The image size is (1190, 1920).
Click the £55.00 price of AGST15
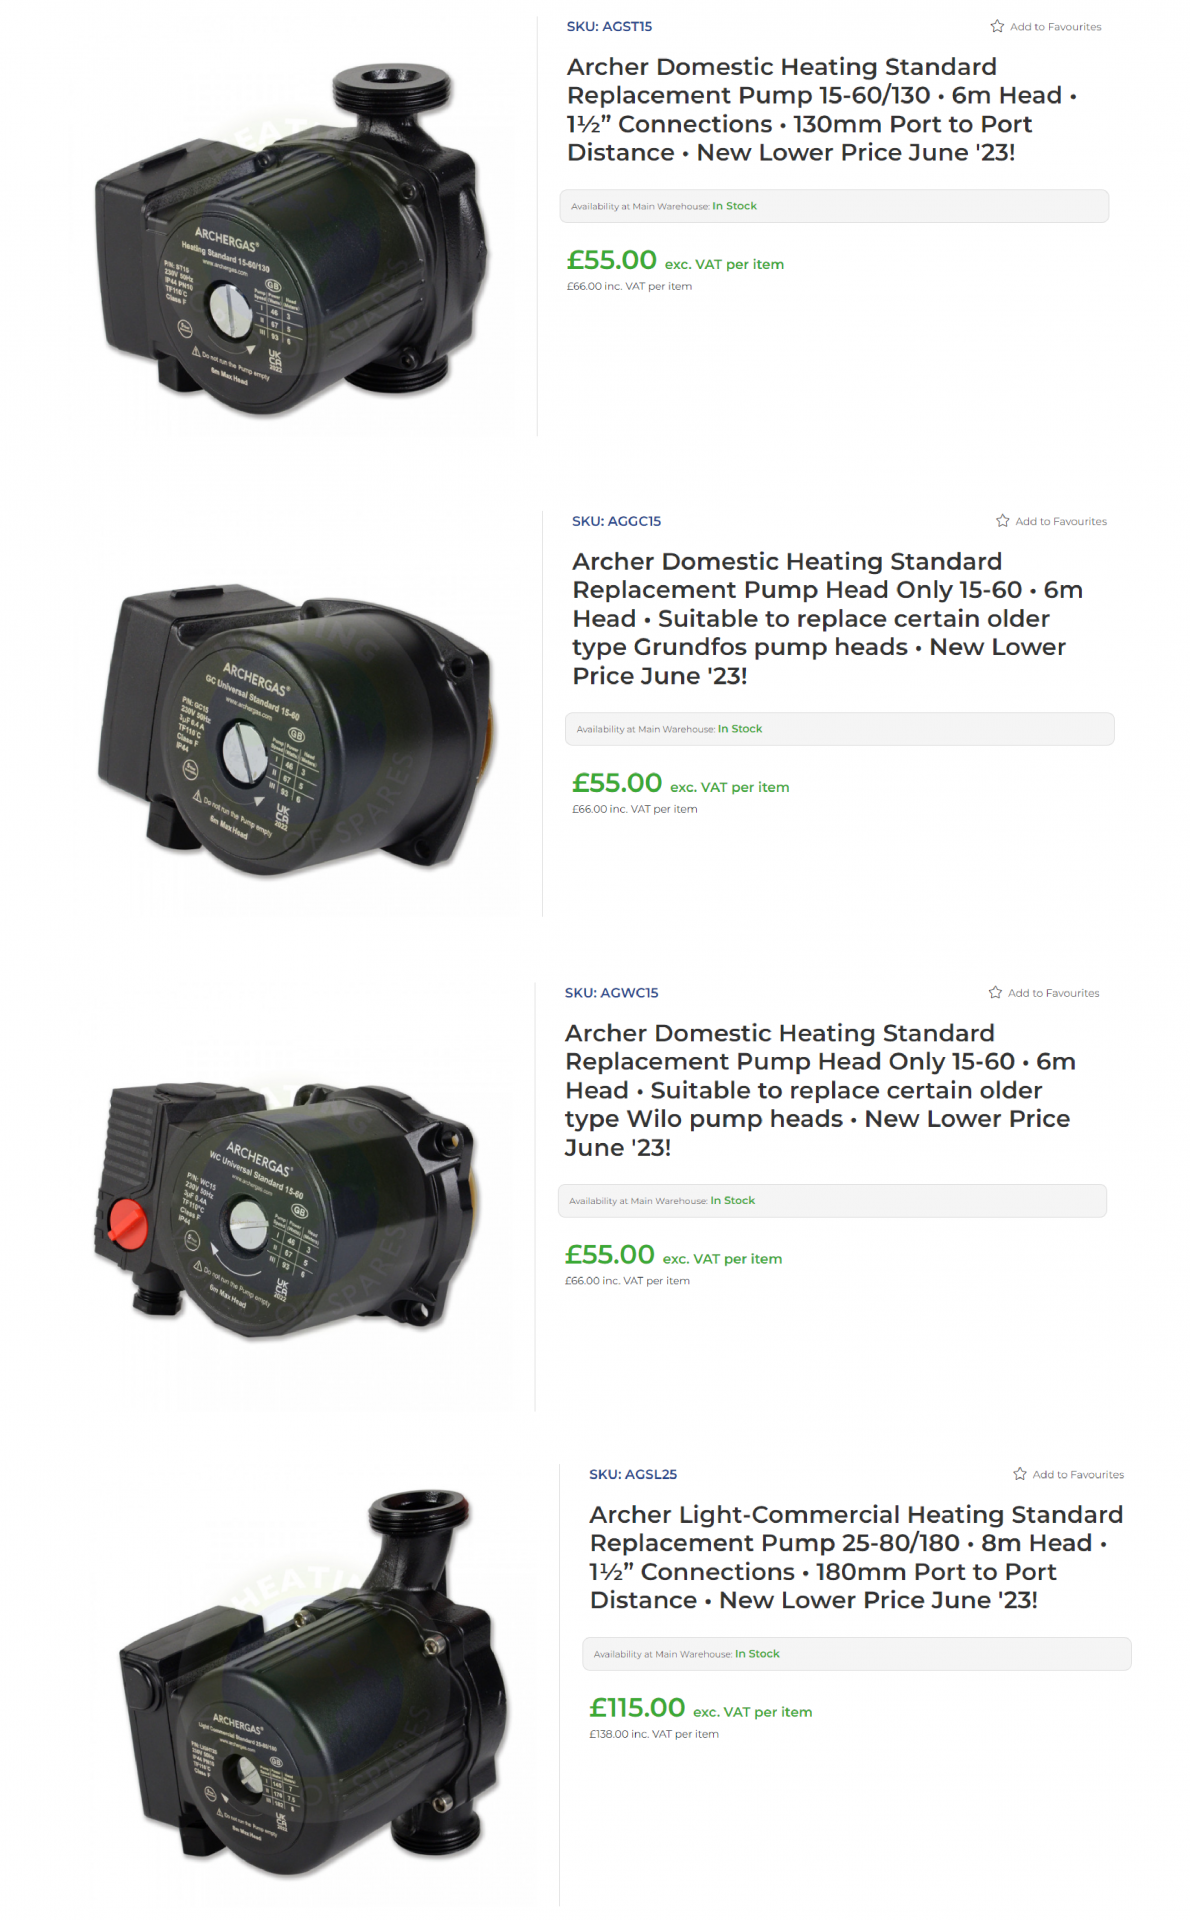(611, 260)
